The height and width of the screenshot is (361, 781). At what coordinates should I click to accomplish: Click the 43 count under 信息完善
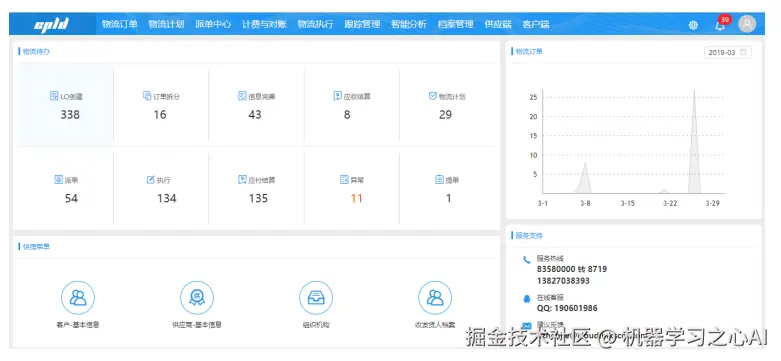(x=255, y=115)
